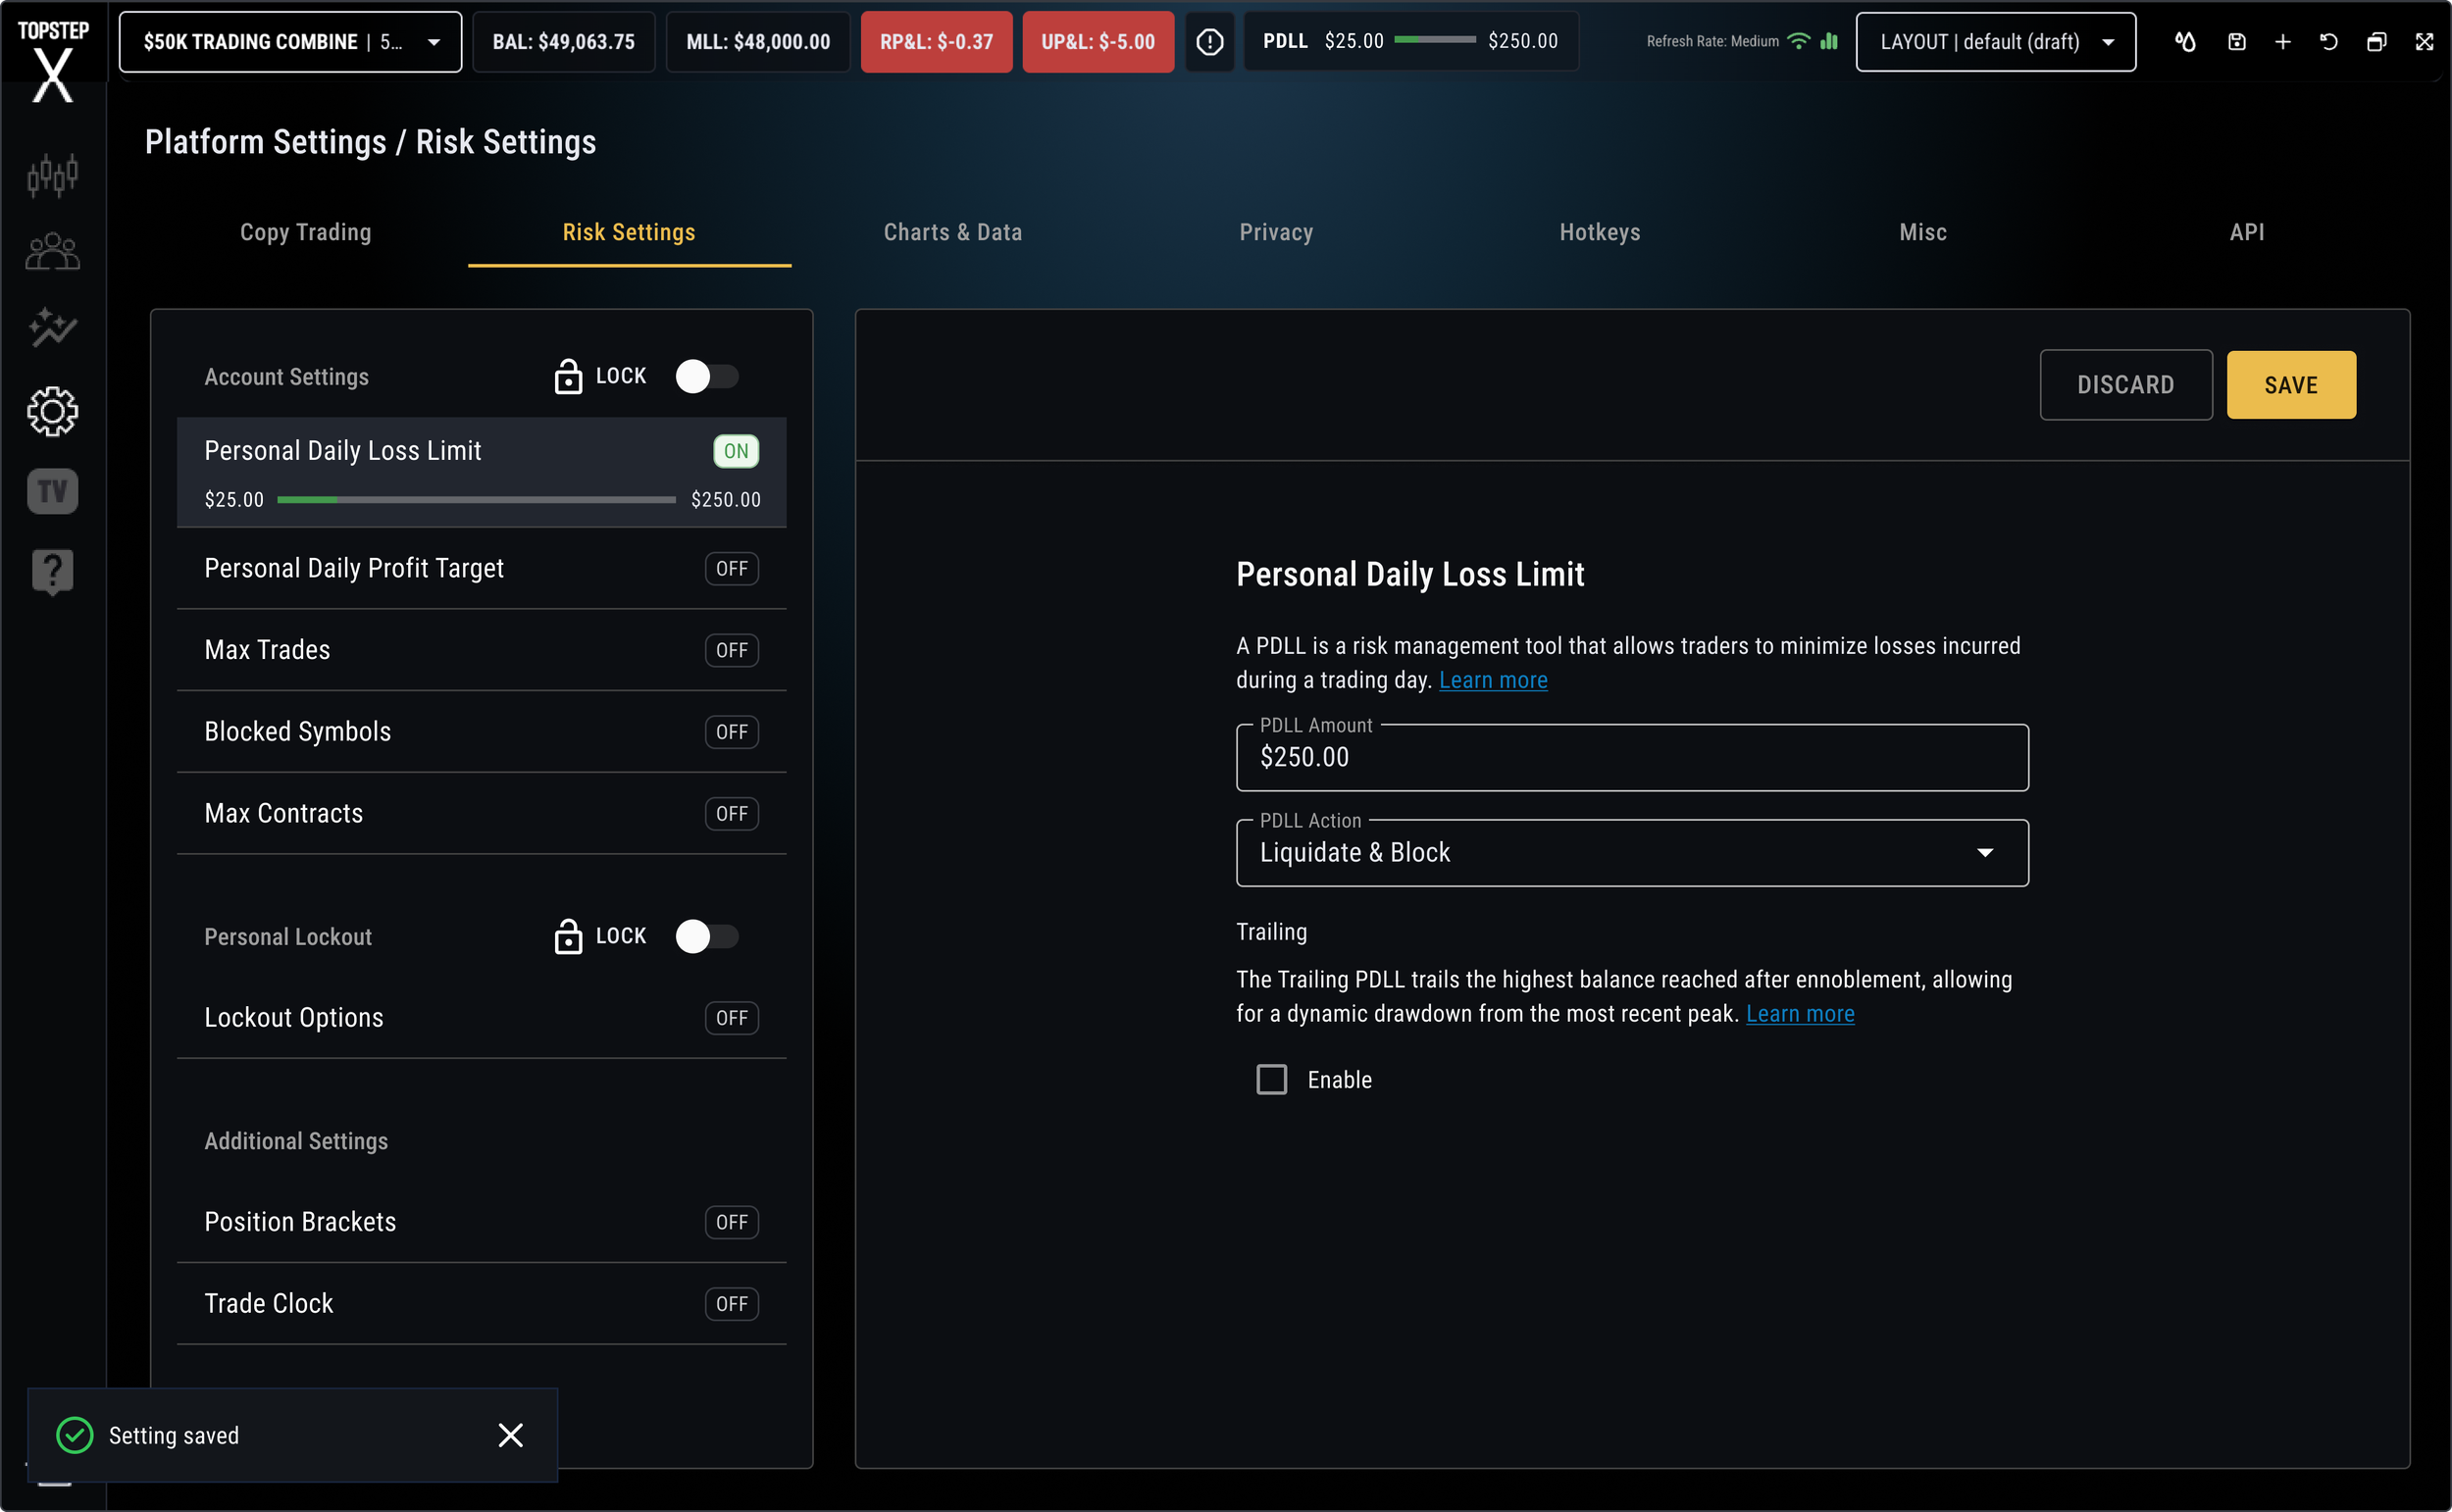This screenshot has width=2452, height=1512.
Task: Click the Refresh Rate: Medium label
Action: pyautogui.click(x=1712, y=41)
